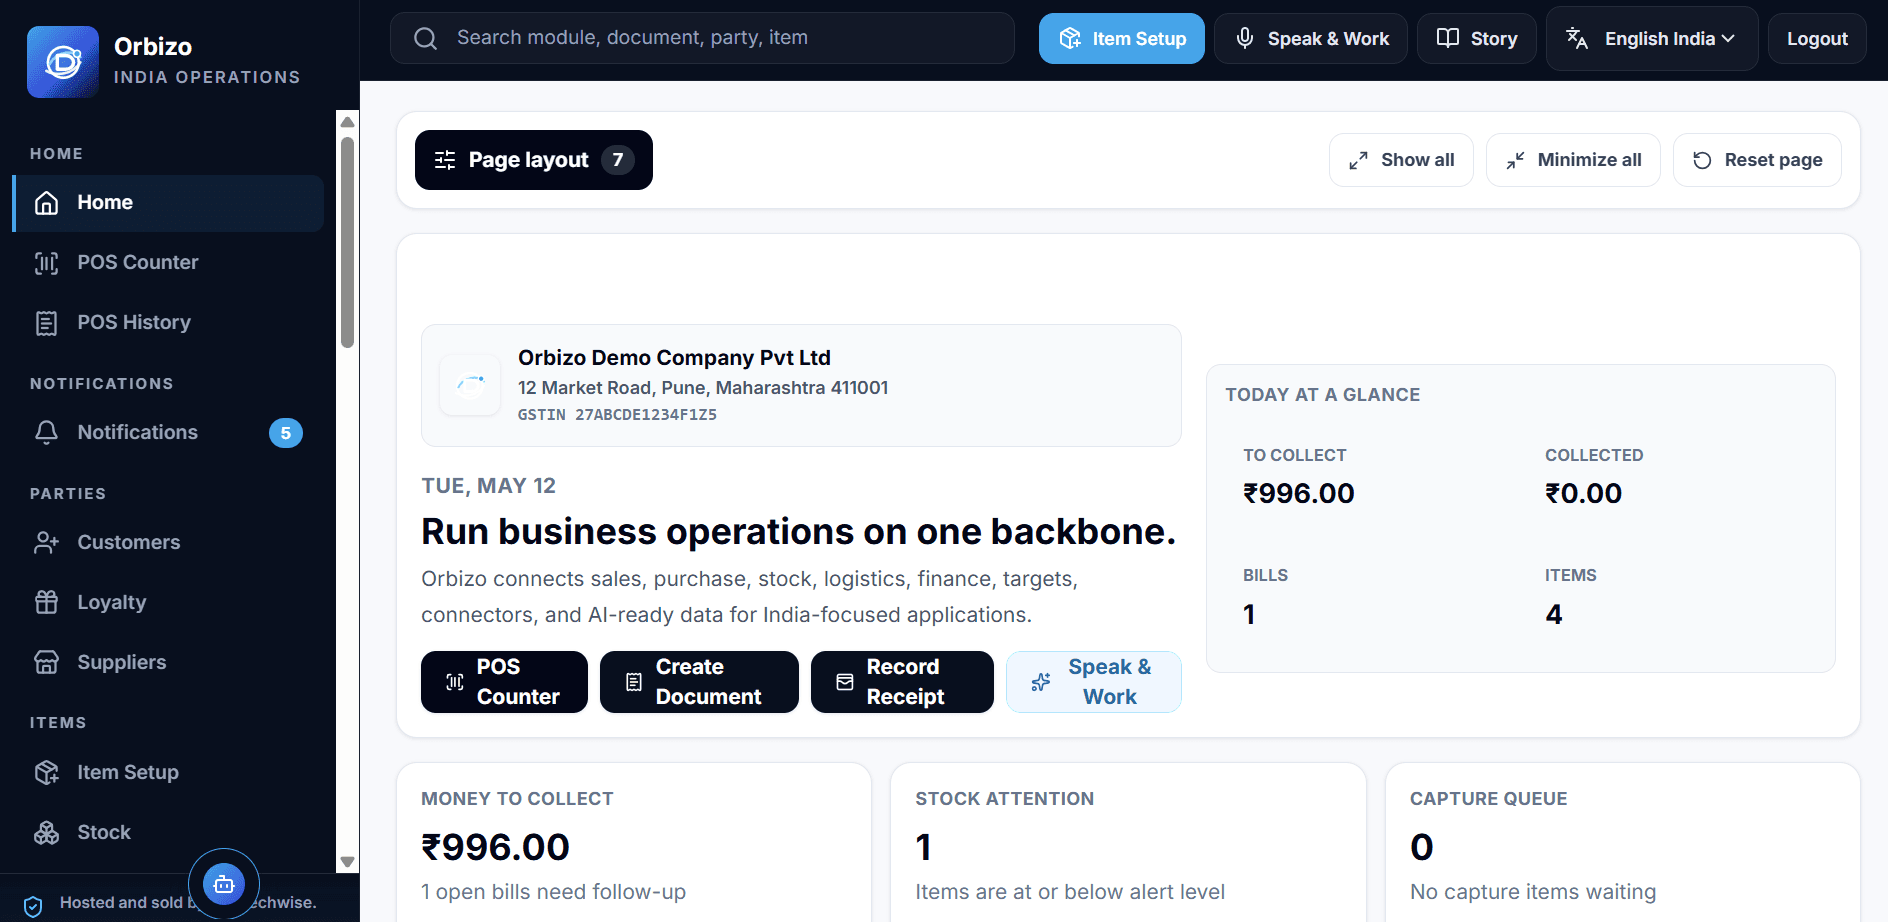This screenshot has width=1888, height=922.
Task: Click the CAPTURE QUEUE card heading
Action: pyautogui.click(x=1488, y=799)
